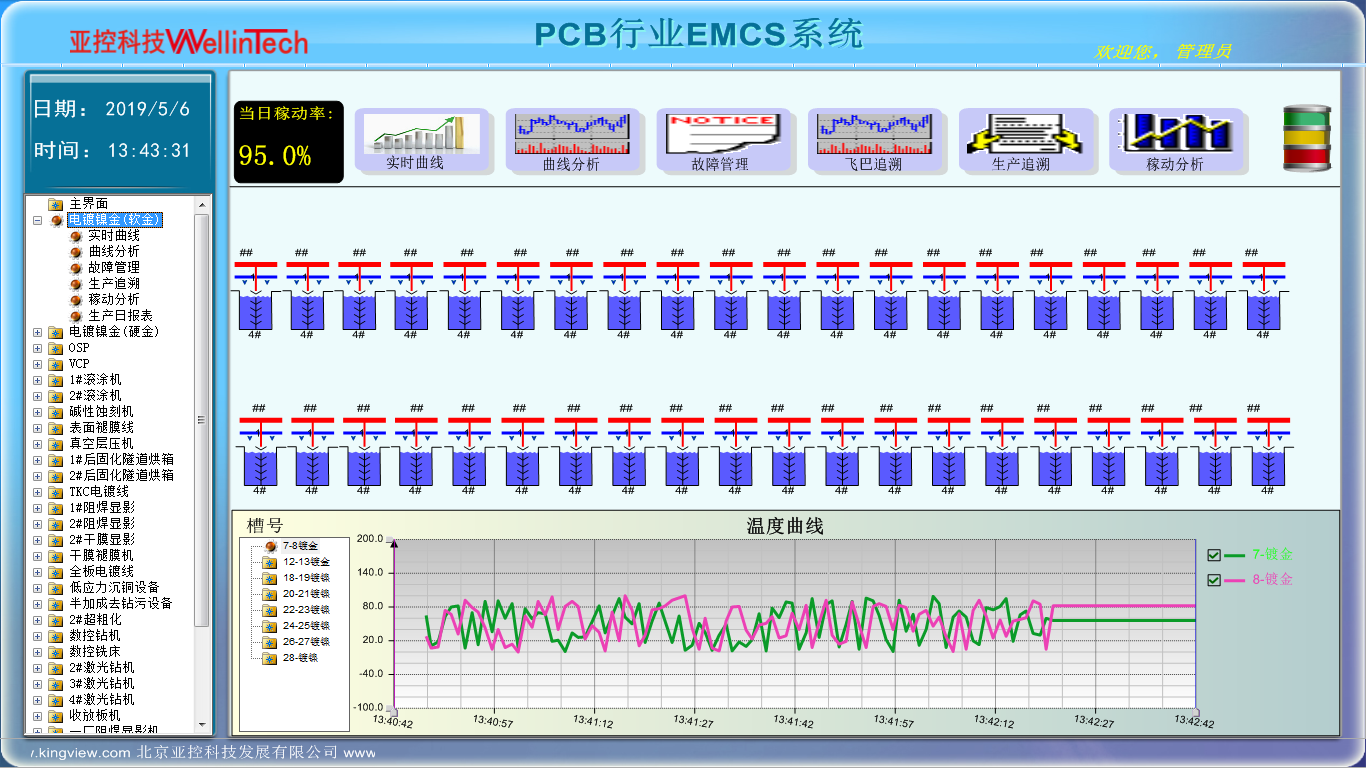This screenshot has width=1366, height=768.
Task: Click the gear icon beside 7-8镀金
Action: [x=270, y=546]
